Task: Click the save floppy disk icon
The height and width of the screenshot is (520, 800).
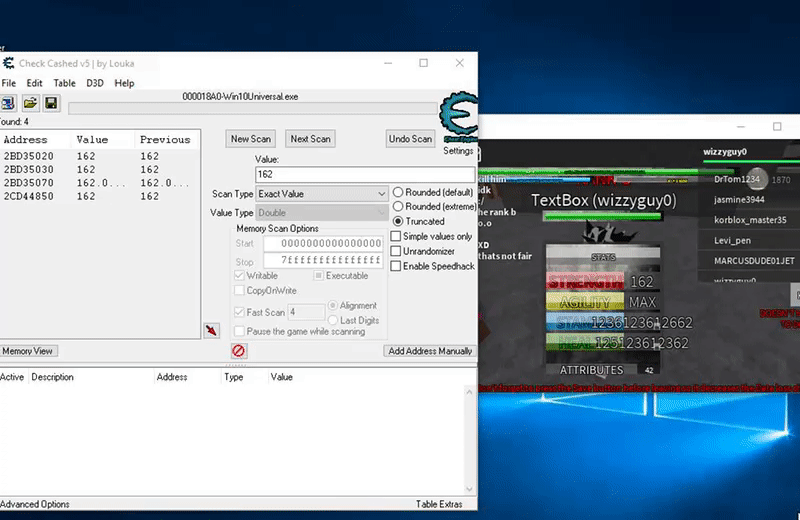Action: tap(51, 104)
